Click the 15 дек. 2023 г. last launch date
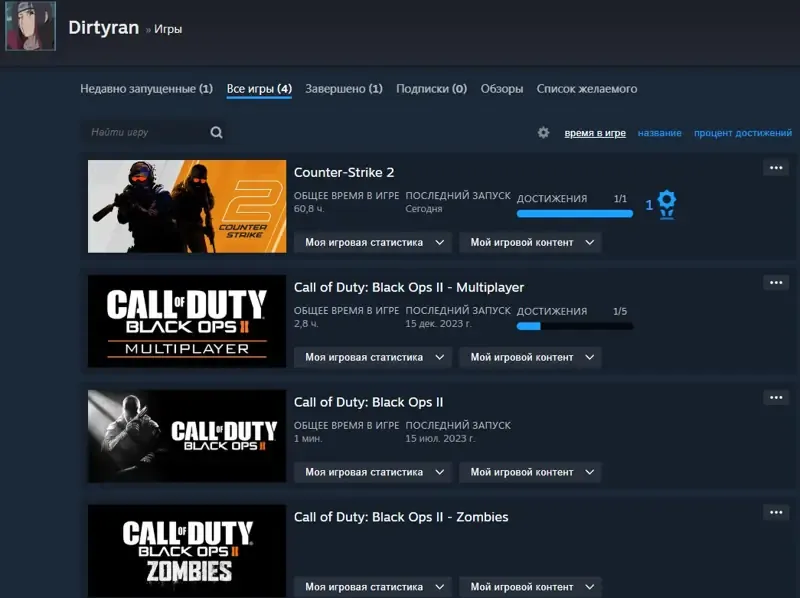Image resolution: width=800 pixels, height=598 pixels. pos(438,323)
